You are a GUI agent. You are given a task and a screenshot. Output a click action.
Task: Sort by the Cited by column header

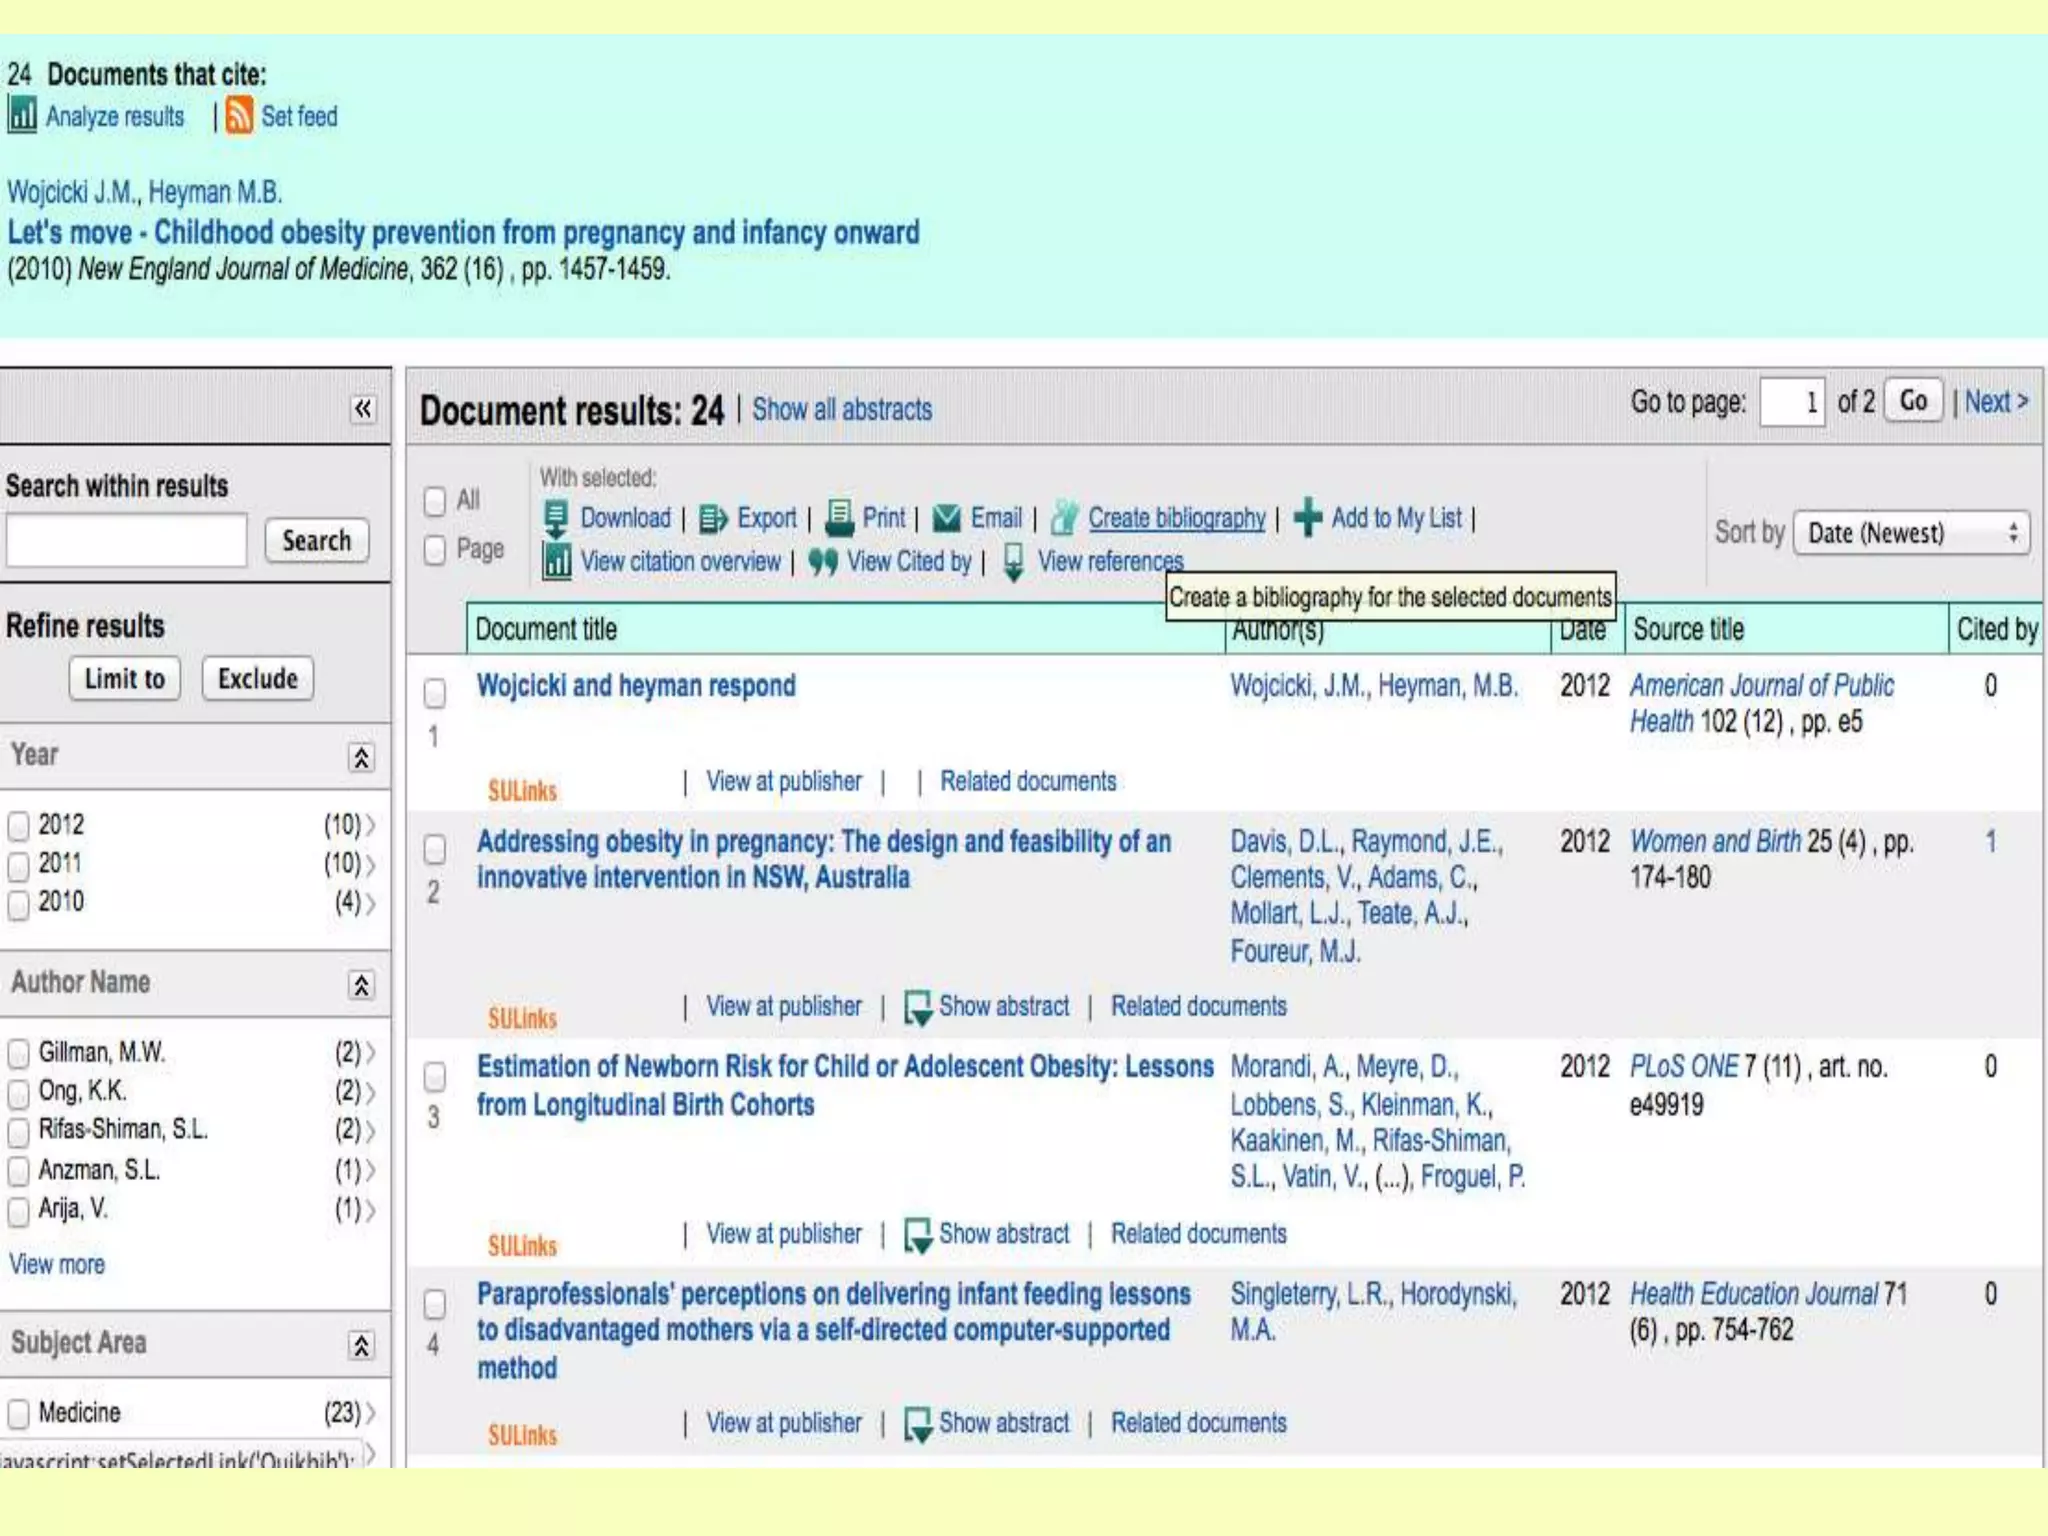point(1996,629)
